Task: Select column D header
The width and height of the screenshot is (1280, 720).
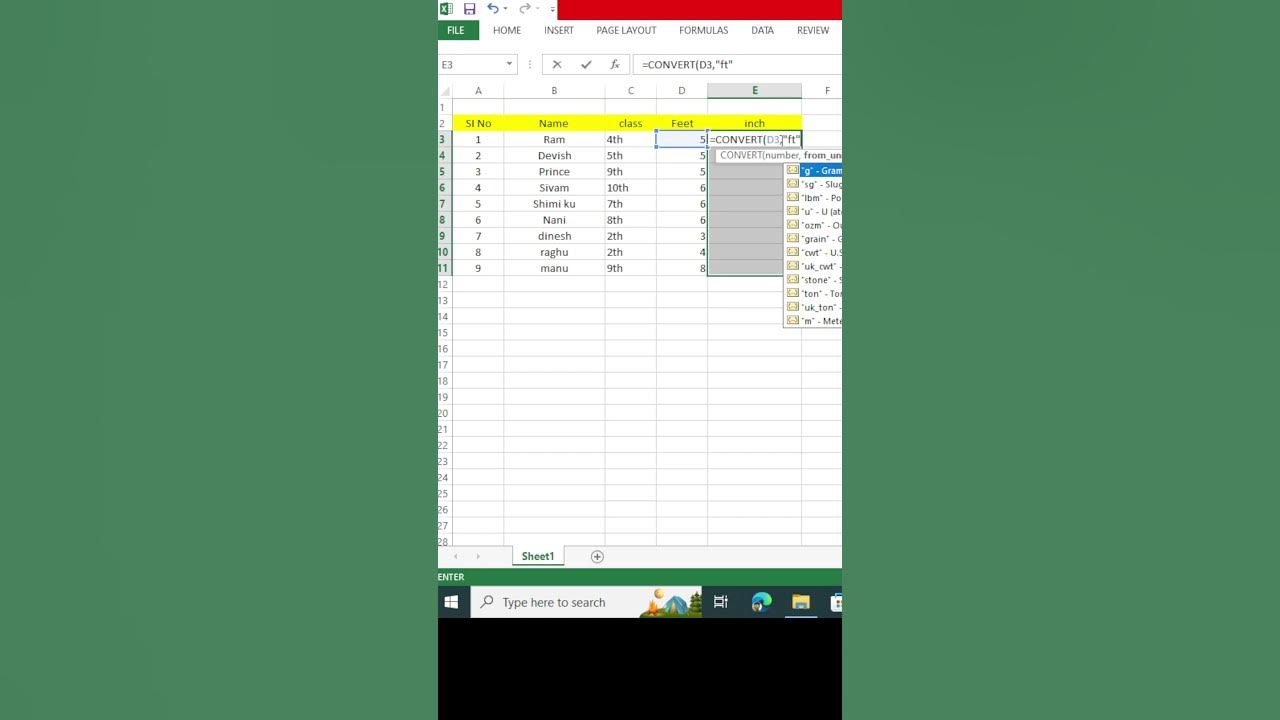Action: [x=682, y=91]
